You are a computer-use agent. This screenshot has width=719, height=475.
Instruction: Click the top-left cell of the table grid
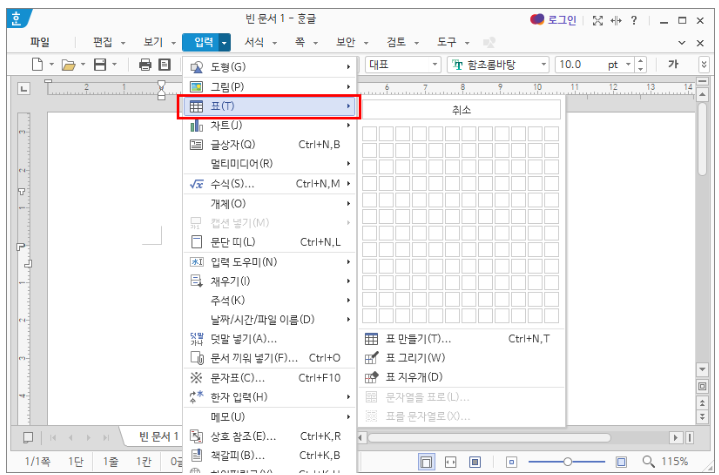pos(369,133)
